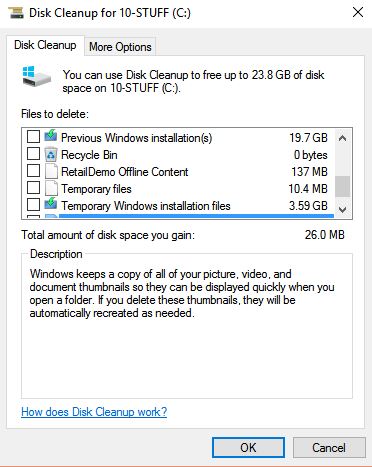372x467 pixels.
Task: Click the Temporary files page icon
Action: 51,188
